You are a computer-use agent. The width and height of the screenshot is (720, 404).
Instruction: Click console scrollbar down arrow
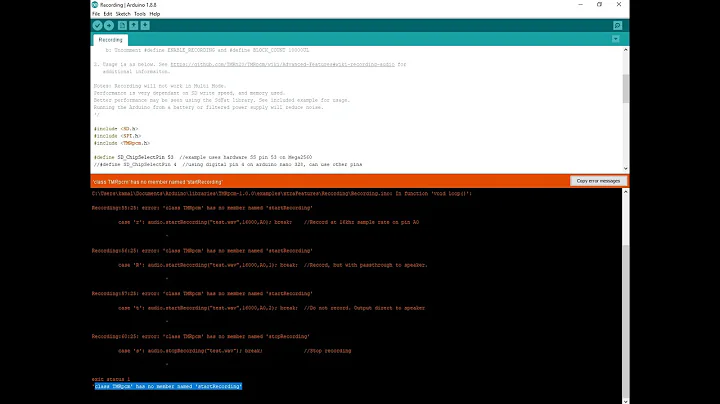coord(625,400)
